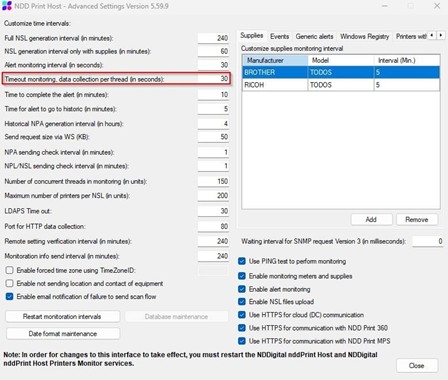
Task: Click Restart monitoration intervals button
Action: click(x=62, y=316)
